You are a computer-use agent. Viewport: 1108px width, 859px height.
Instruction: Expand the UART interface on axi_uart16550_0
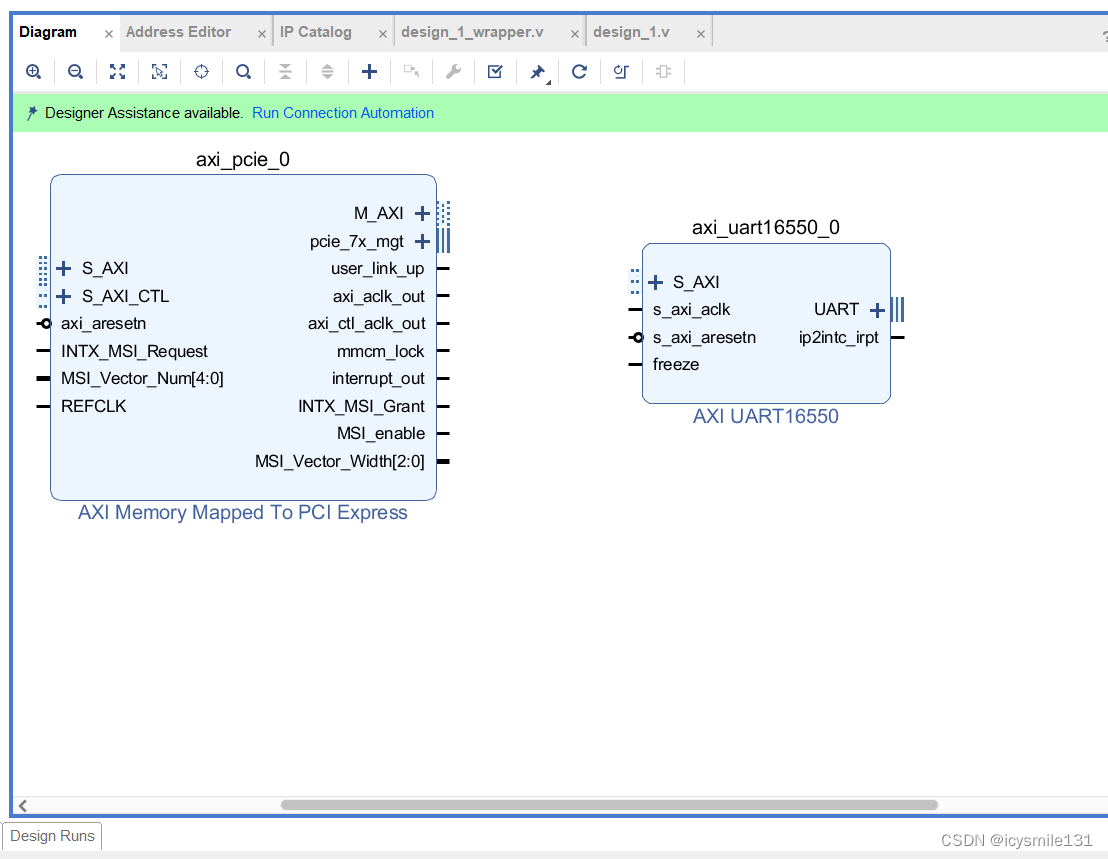877,310
